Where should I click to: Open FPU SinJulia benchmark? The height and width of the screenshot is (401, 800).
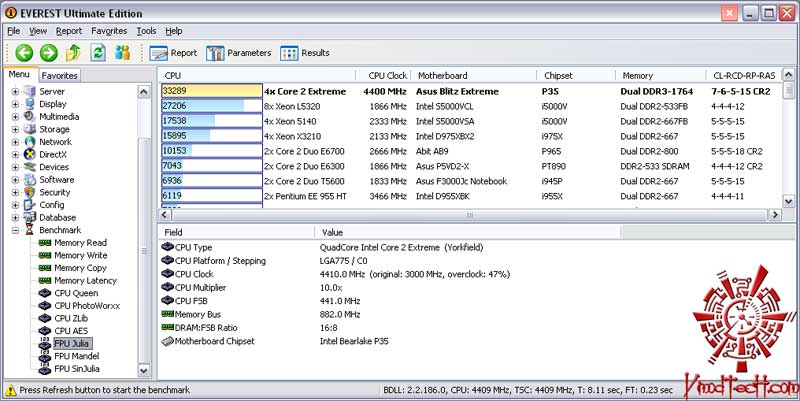coord(77,369)
